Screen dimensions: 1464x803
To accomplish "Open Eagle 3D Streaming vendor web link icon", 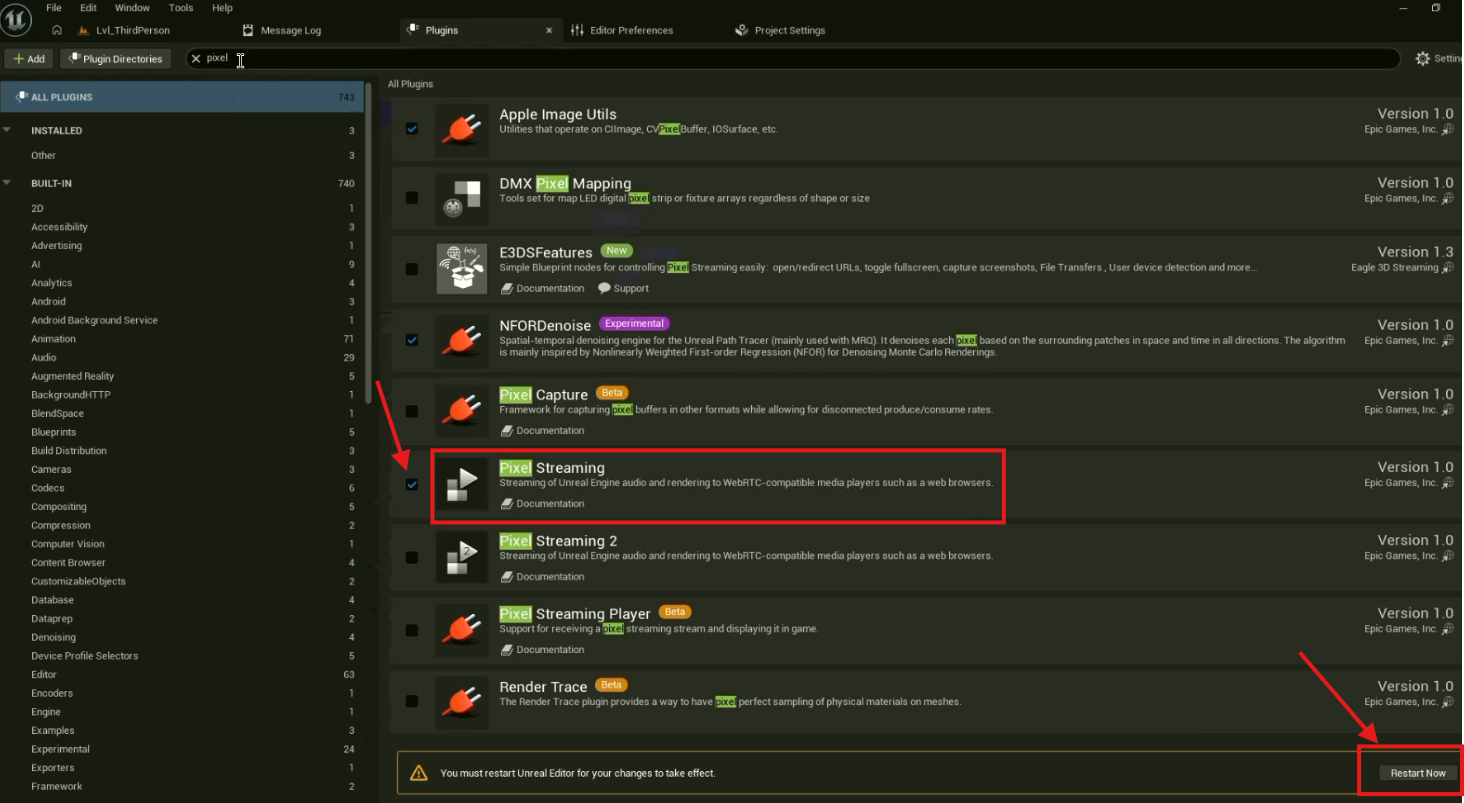I will click(1447, 267).
